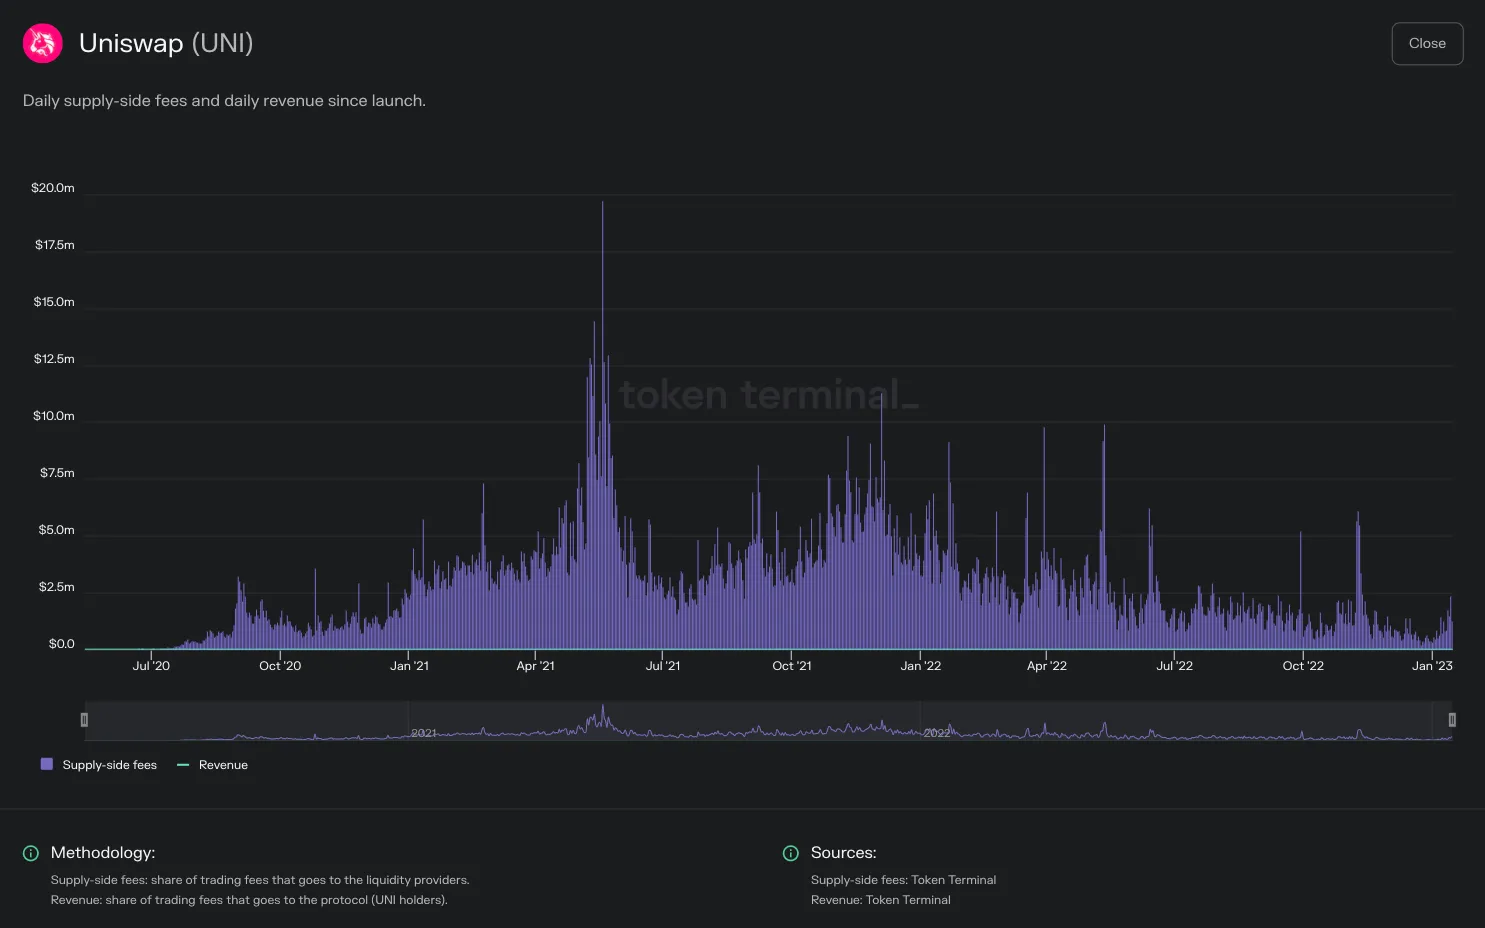This screenshot has height=928, width=1485.
Task: Click the green Revenue line marker
Action: click(x=183, y=765)
